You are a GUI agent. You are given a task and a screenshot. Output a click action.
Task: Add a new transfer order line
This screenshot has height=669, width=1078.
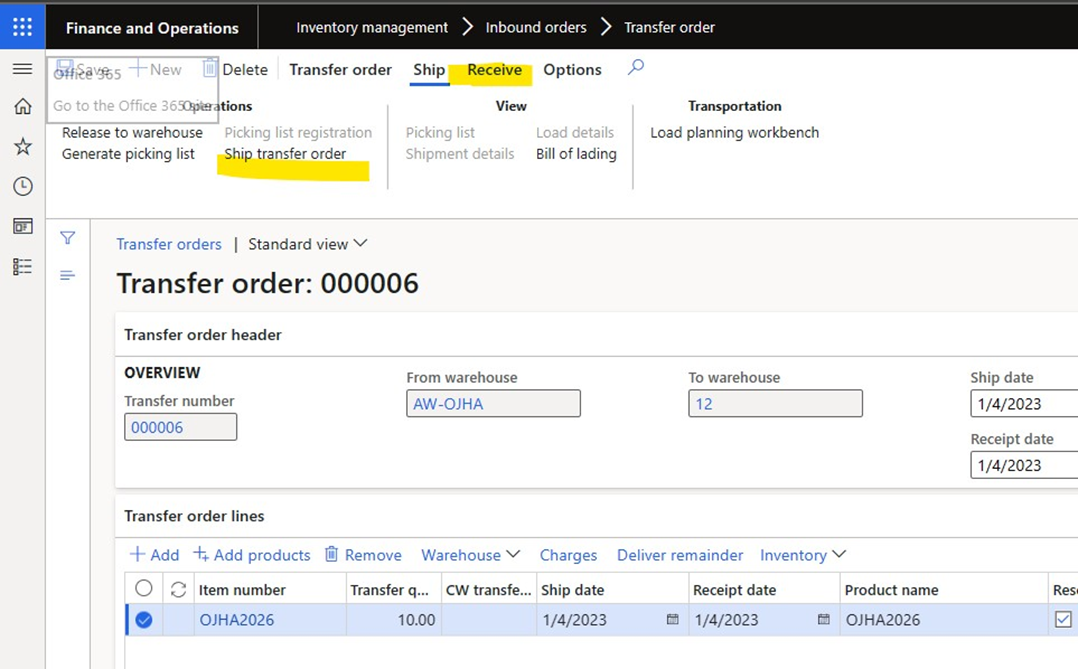click(x=155, y=555)
